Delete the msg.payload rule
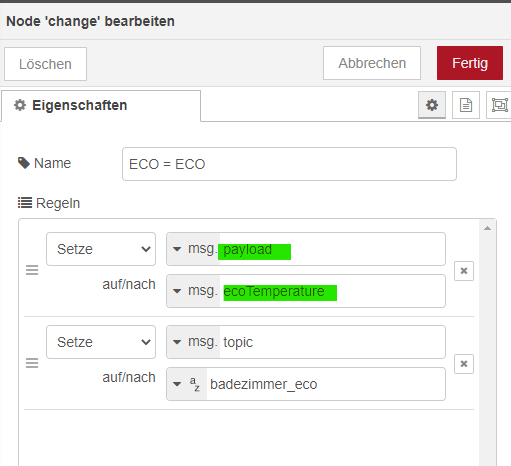 (464, 271)
